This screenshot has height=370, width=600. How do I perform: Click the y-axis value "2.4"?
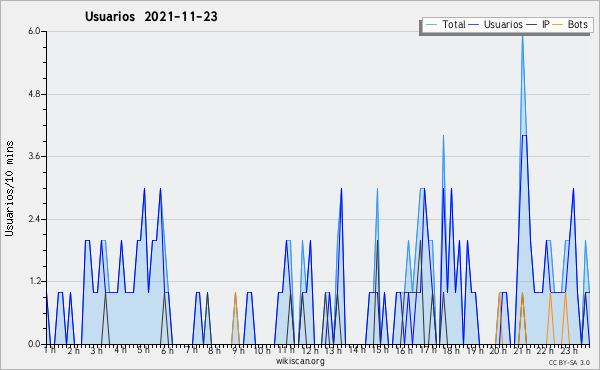click(34, 219)
